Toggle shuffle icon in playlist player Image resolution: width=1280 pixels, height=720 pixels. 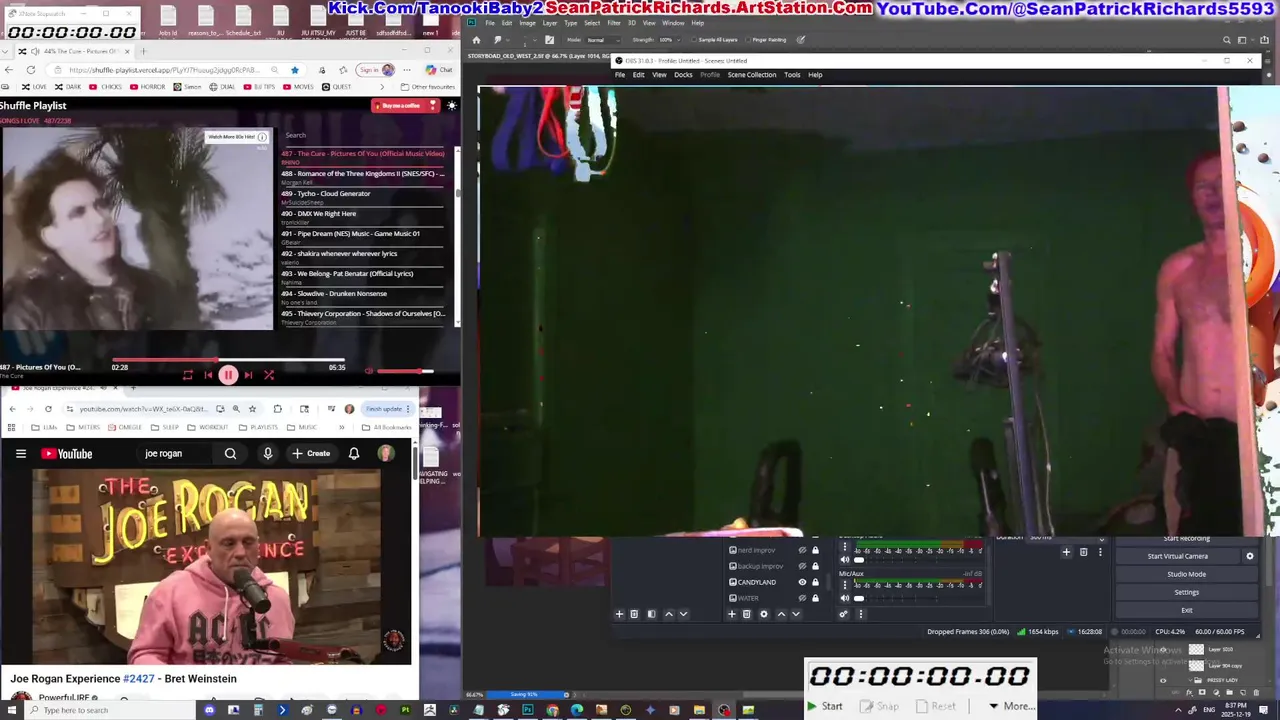268,375
